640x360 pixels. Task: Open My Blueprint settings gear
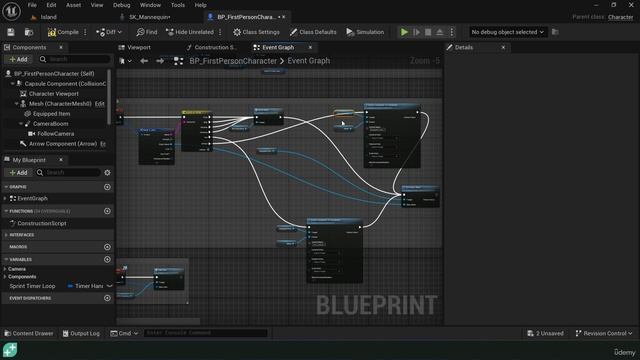point(107,173)
